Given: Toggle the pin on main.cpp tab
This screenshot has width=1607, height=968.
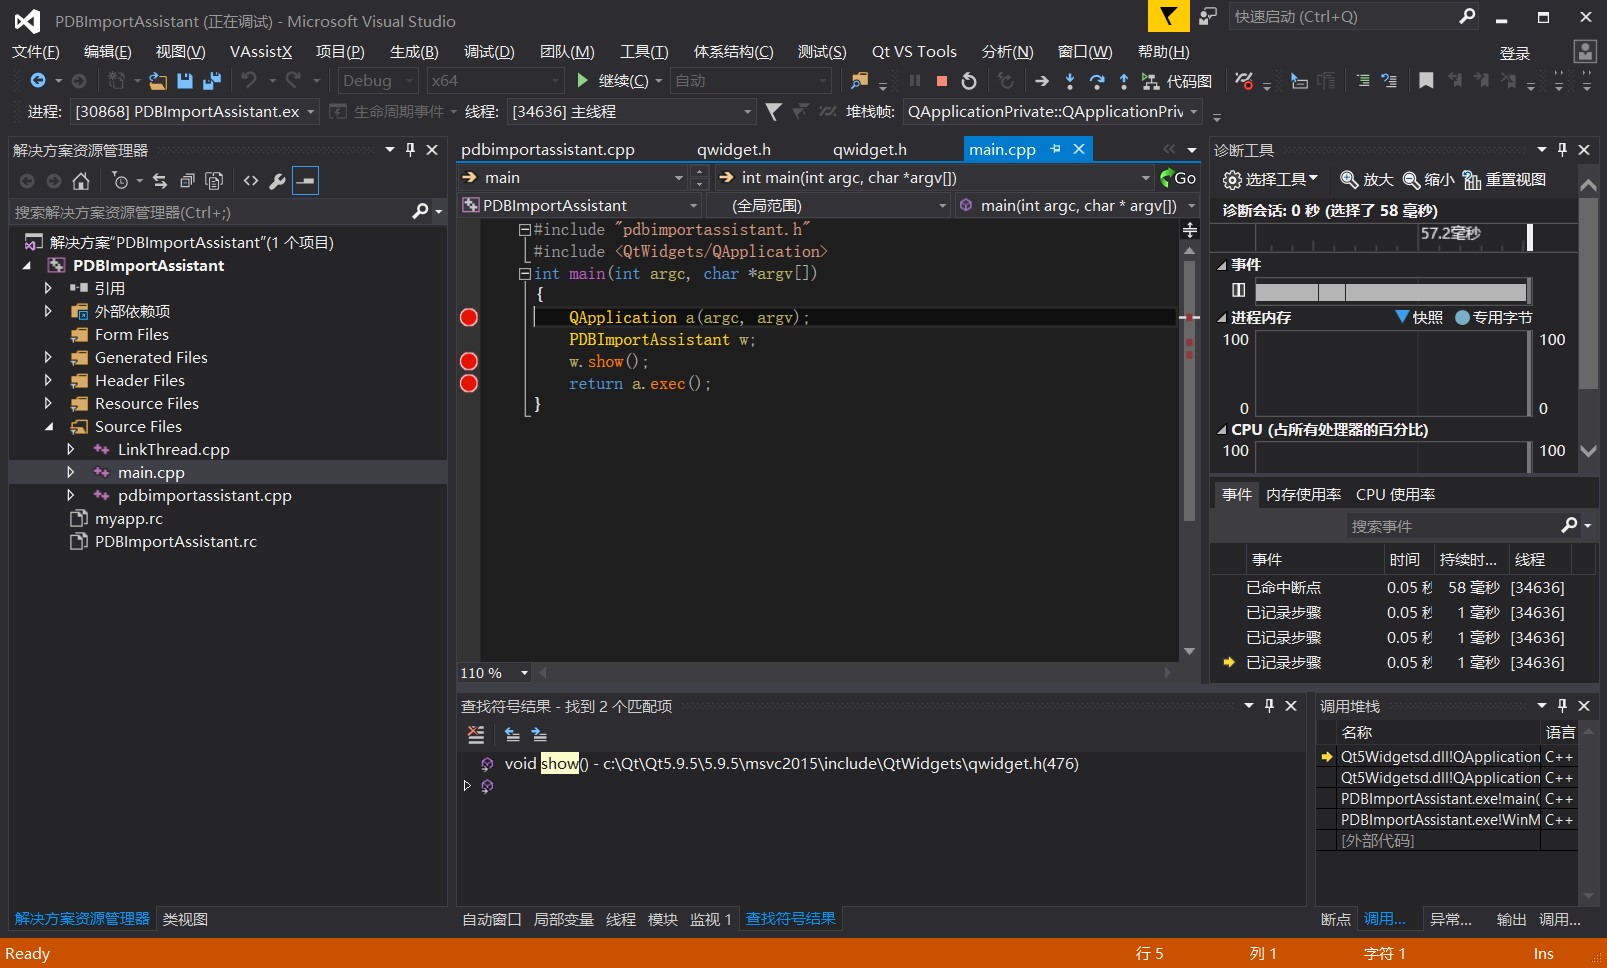Looking at the screenshot, I should [x=1055, y=149].
